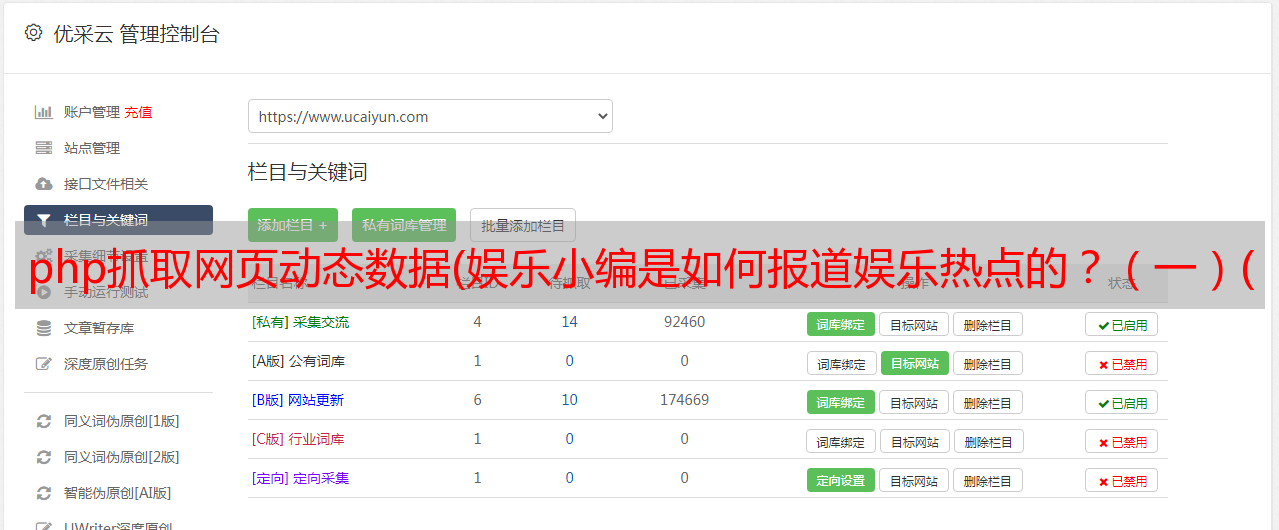Click refresh icon beside 智能伪原创[AI版]

43,493
